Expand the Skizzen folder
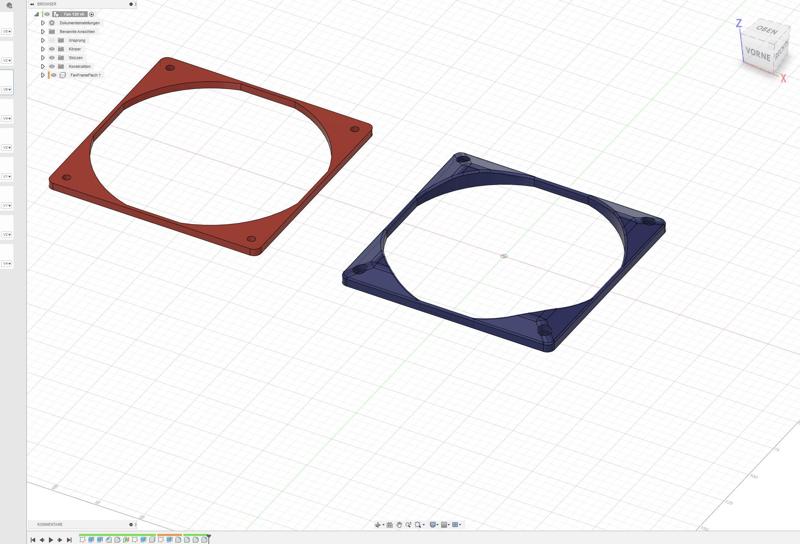The height and width of the screenshot is (544, 800). (43, 58)
